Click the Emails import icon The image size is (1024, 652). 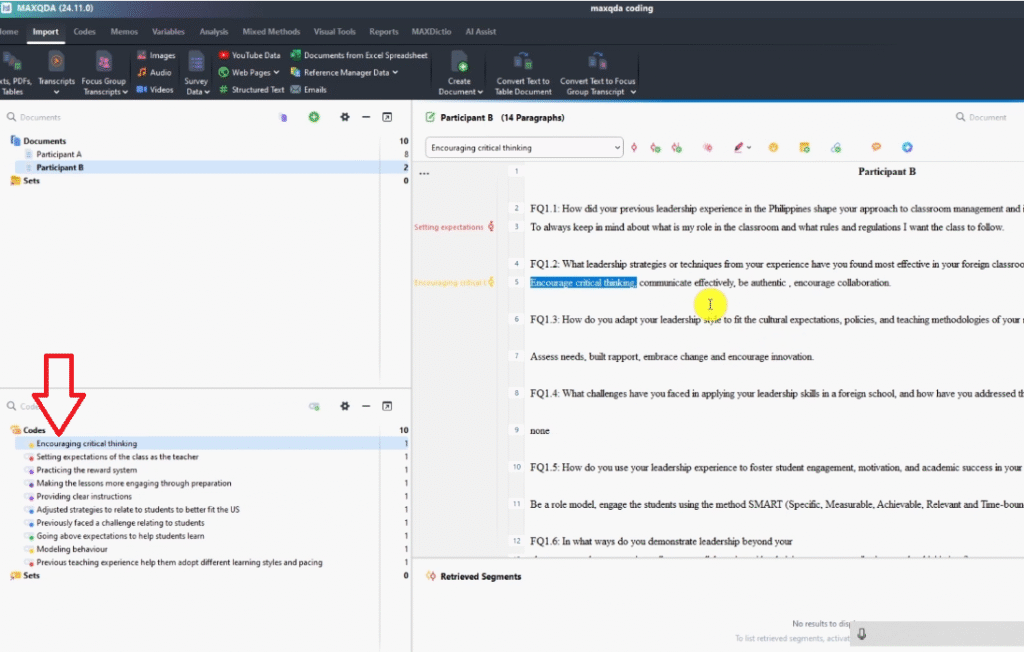pos(296,89)
